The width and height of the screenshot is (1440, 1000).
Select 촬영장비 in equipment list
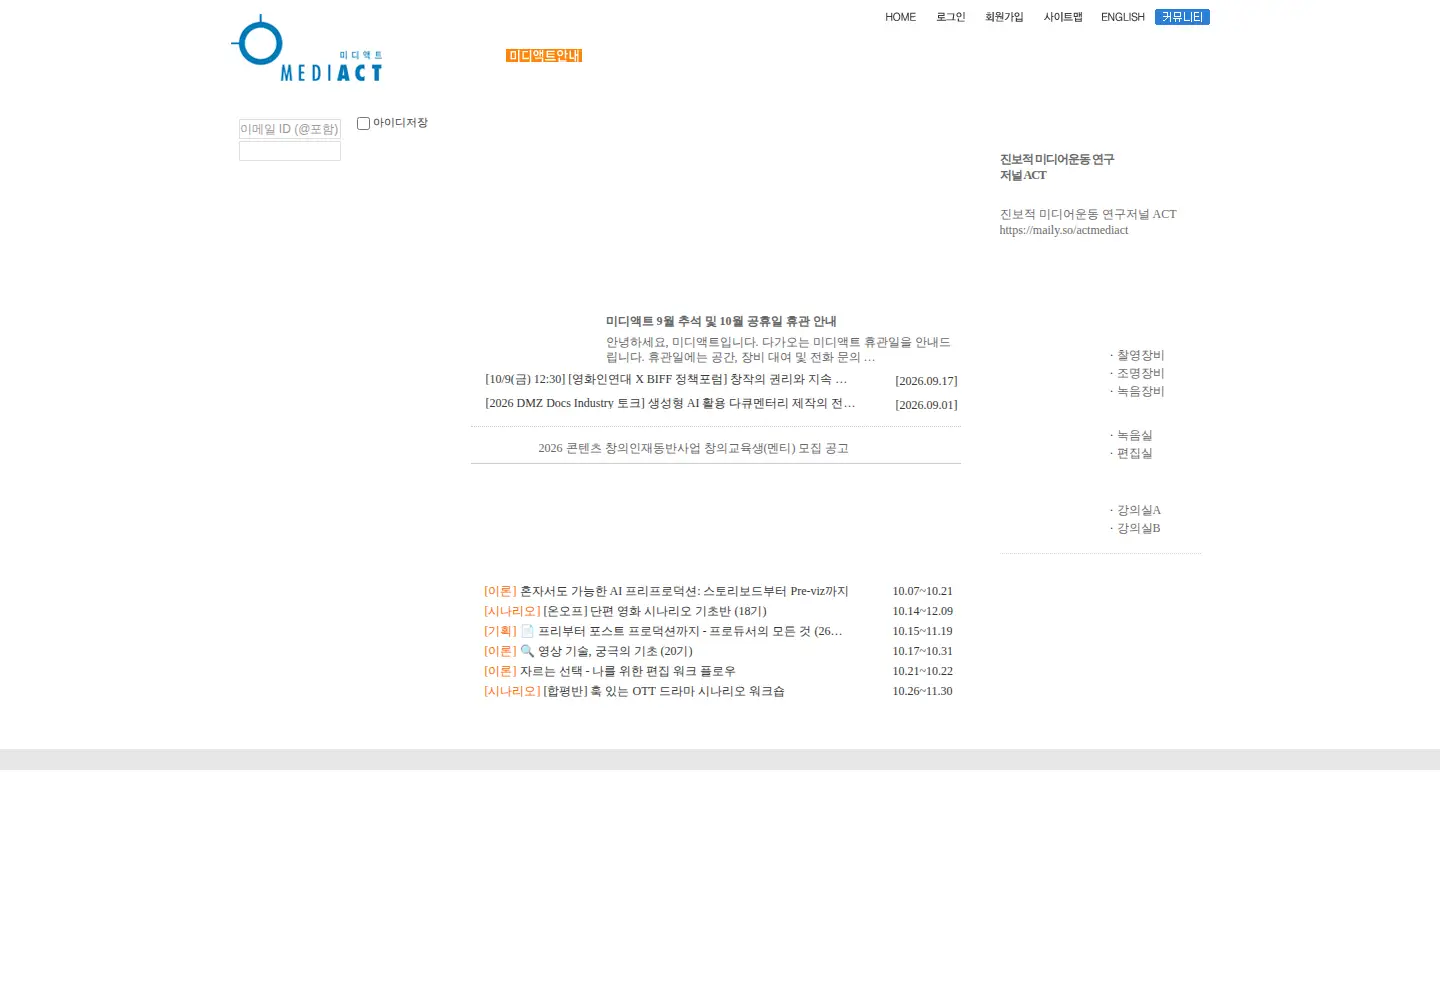tap(1141, 355)
